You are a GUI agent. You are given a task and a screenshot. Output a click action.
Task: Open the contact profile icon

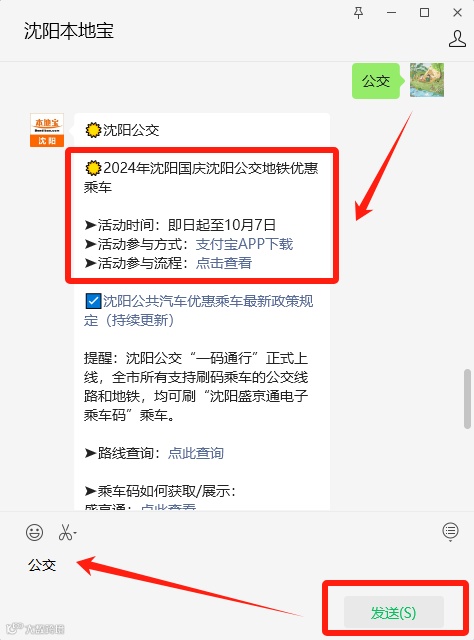click(457, 39)
